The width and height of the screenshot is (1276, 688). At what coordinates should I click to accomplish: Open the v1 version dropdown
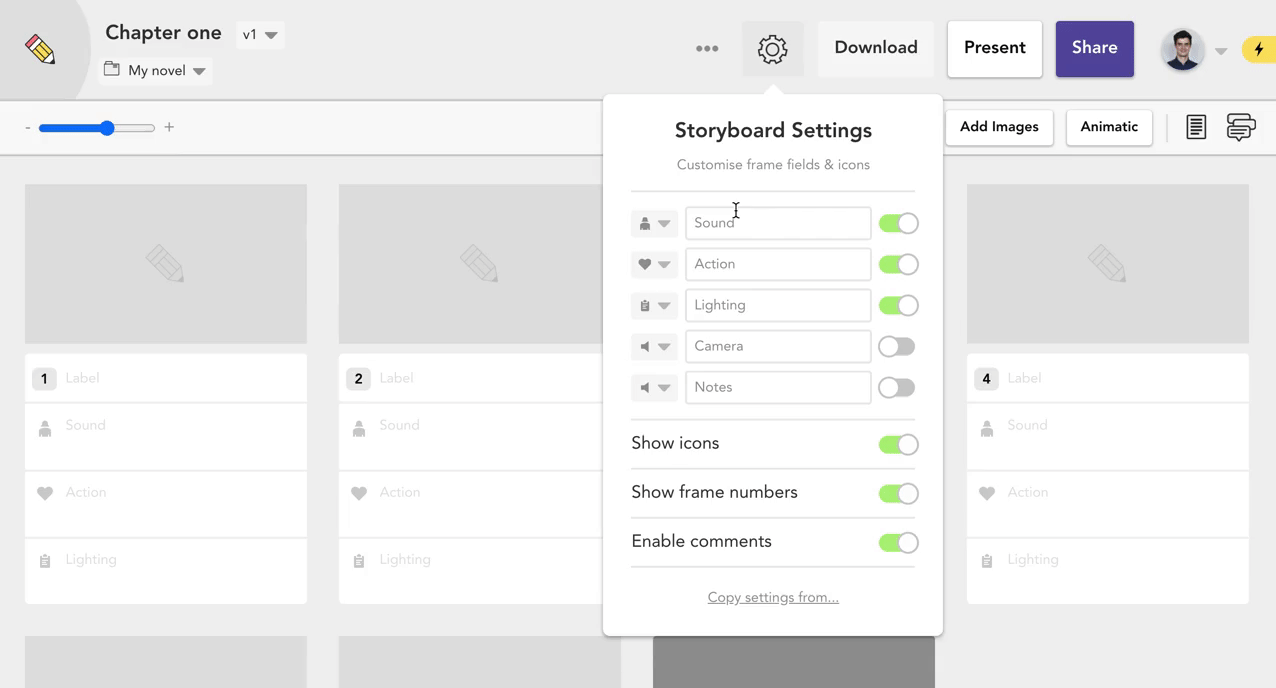(x=259, y=34)
